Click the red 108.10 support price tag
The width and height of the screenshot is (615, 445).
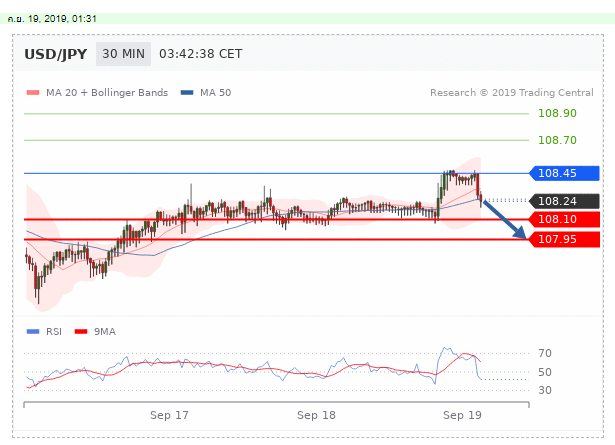[x=564, y=219]
